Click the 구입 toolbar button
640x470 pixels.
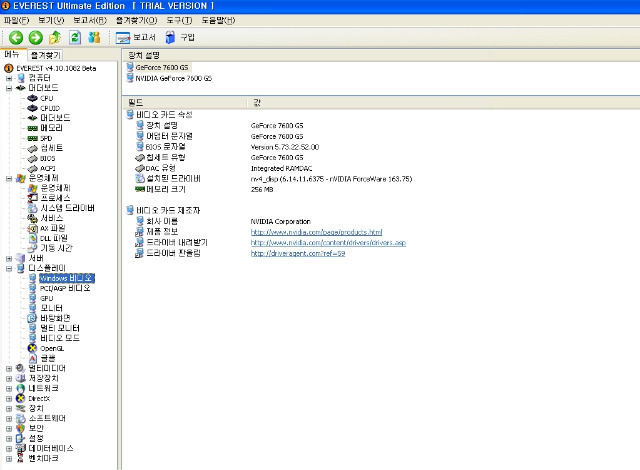[x=180, y=38]
